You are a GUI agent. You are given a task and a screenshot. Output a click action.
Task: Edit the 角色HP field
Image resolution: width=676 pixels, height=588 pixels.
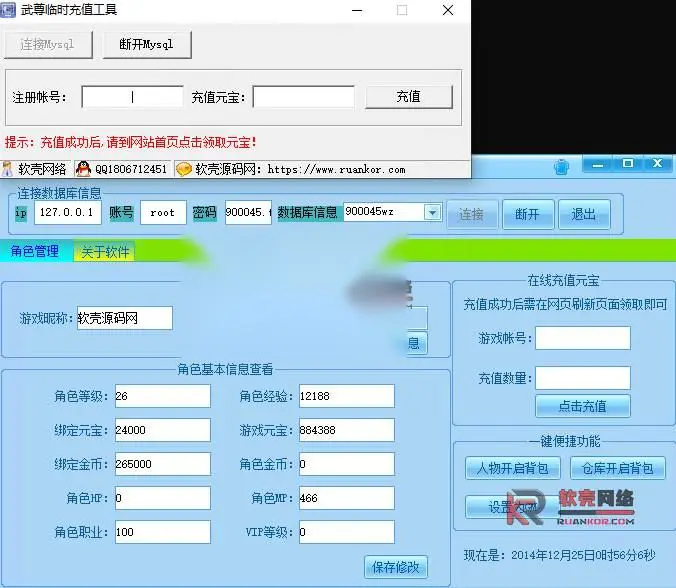point(163,498)
